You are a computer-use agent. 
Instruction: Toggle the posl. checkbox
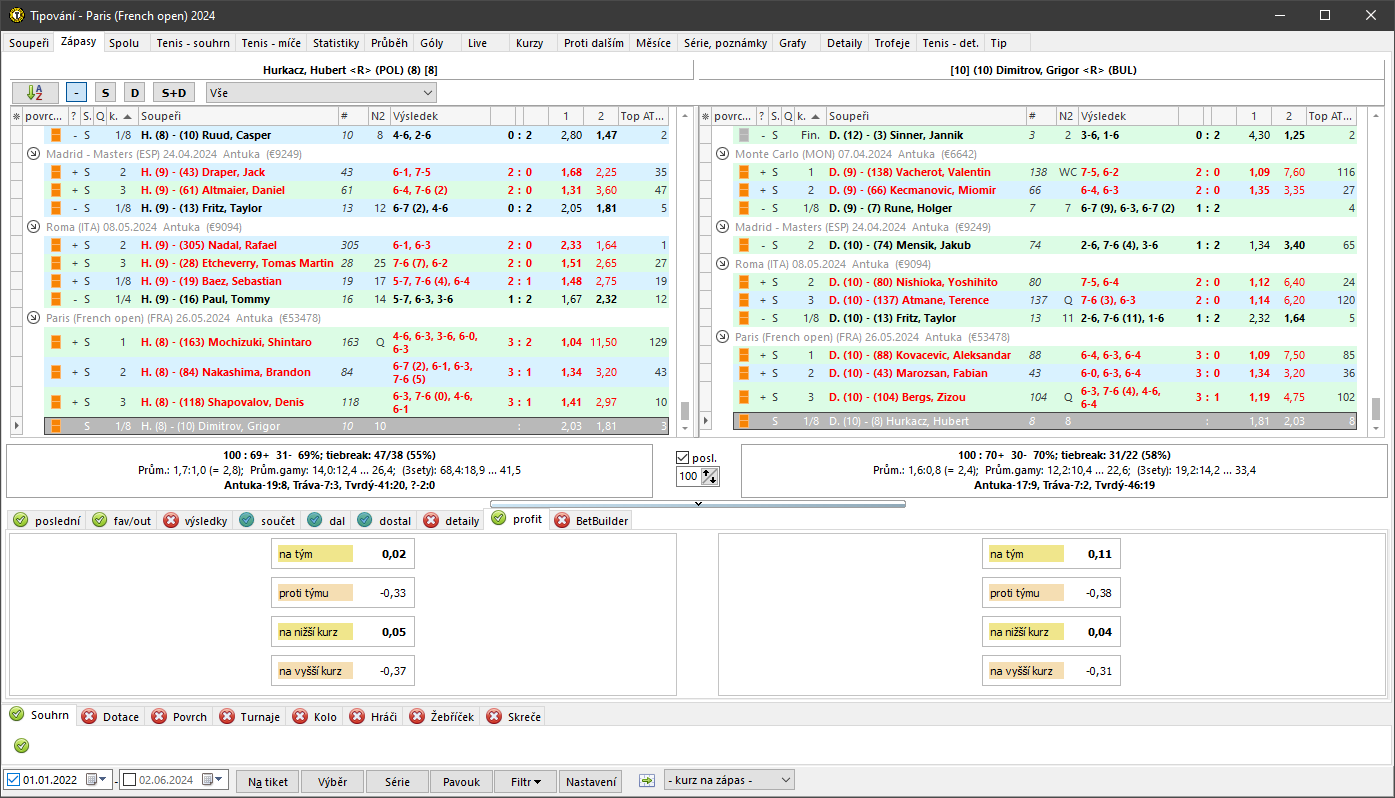click(x=683, y=458)
